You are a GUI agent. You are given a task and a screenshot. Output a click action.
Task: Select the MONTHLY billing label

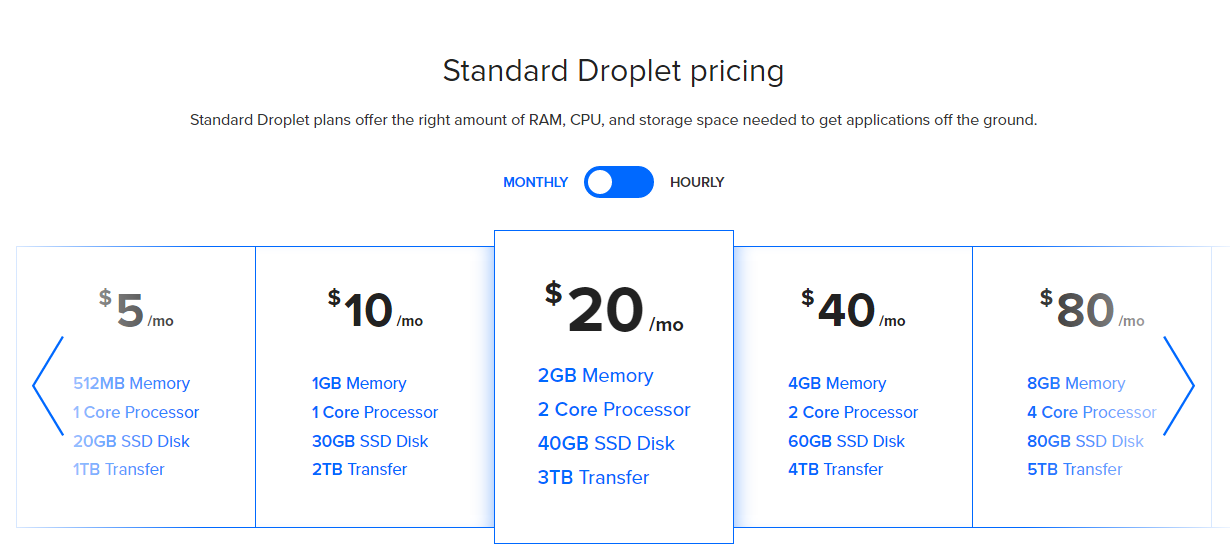click(x=535, y=182)
